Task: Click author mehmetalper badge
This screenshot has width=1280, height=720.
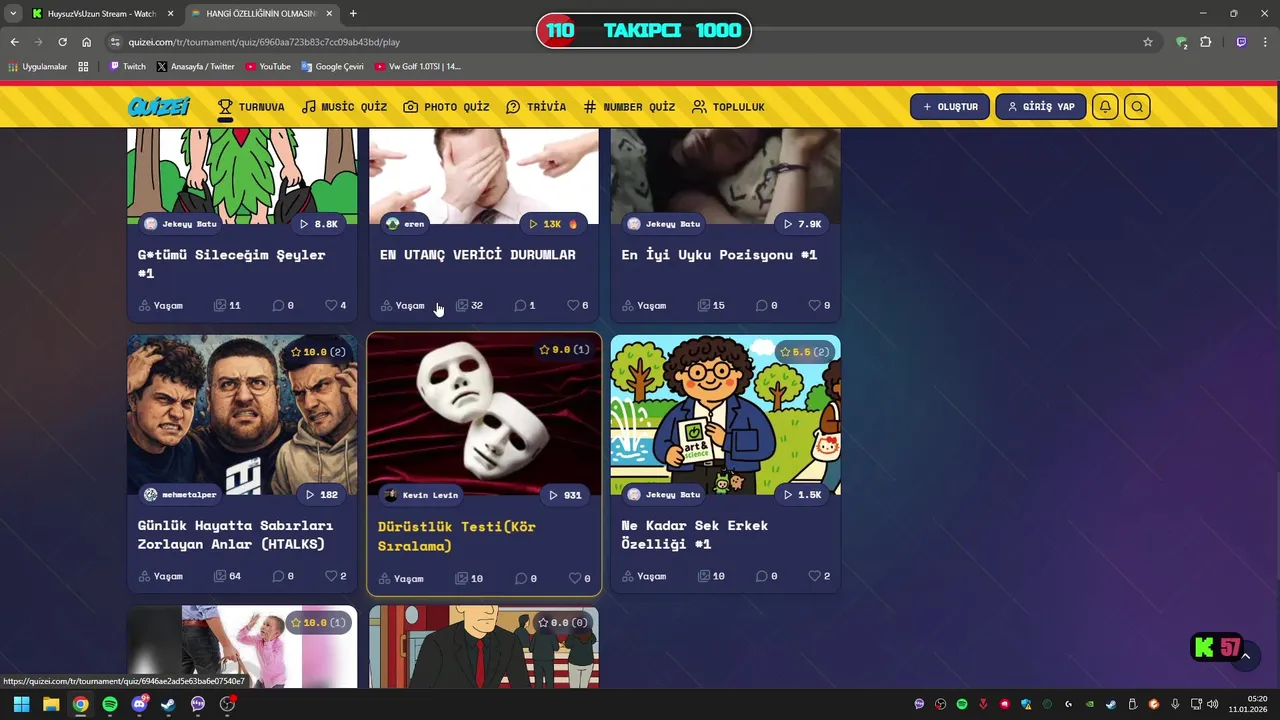Action: click(179, 495)
